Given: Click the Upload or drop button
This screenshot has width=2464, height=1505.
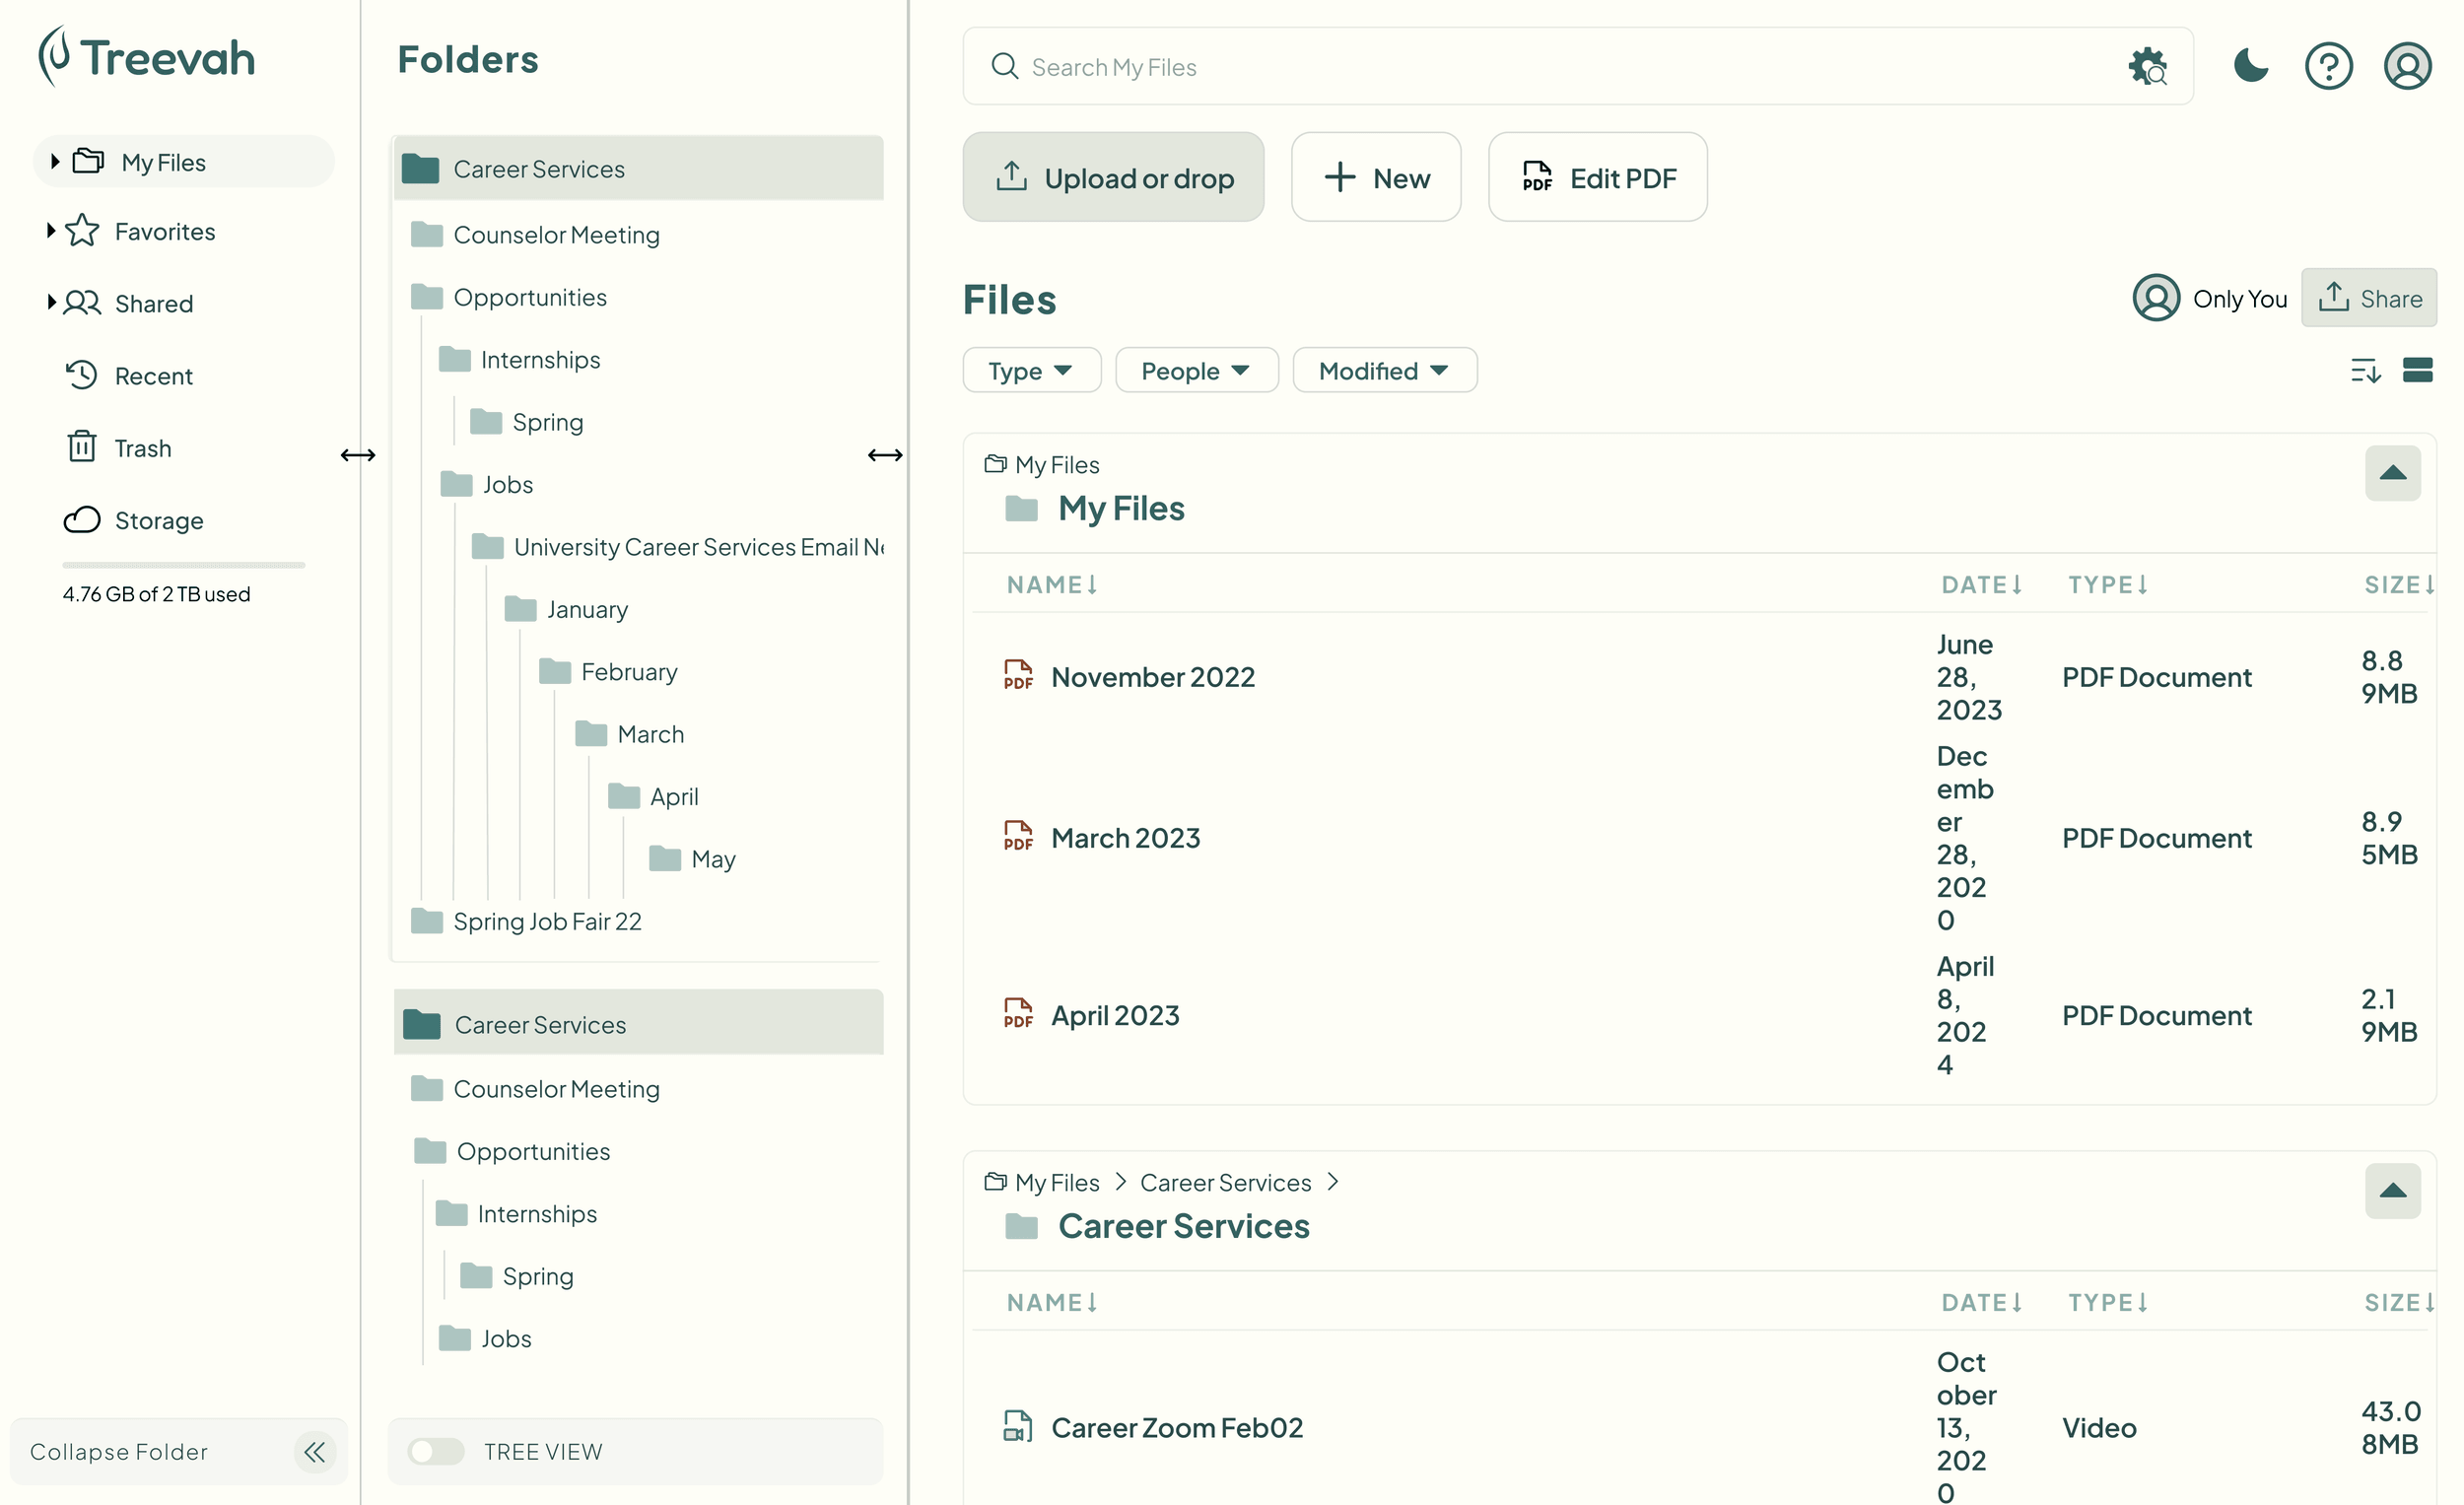Looking at the screenshot, I should (x=1113, y=177).
